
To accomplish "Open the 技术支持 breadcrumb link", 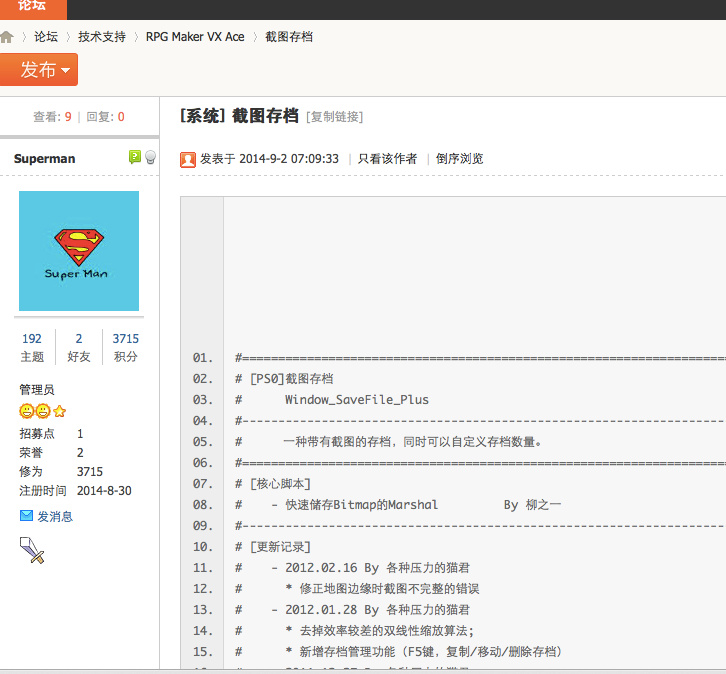I will click(102, 37).
